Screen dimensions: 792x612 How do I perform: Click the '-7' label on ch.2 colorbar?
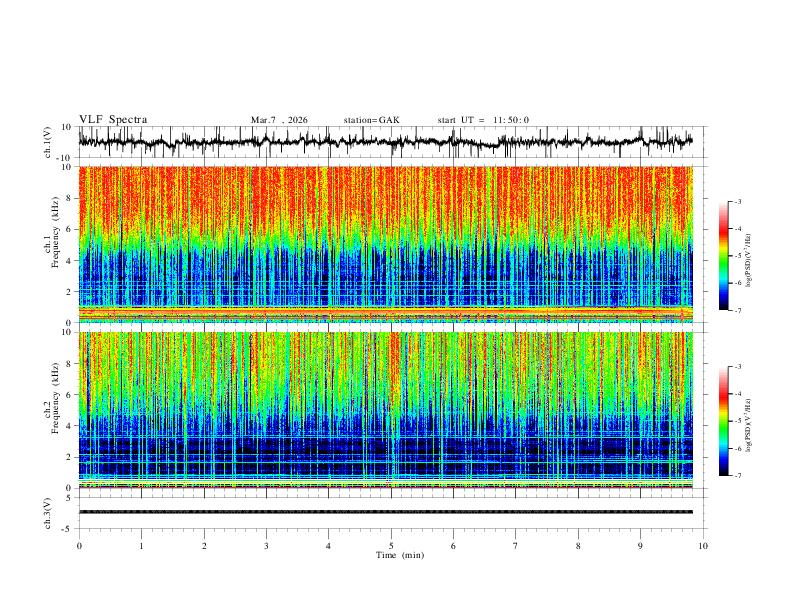[x=738, y=476]
